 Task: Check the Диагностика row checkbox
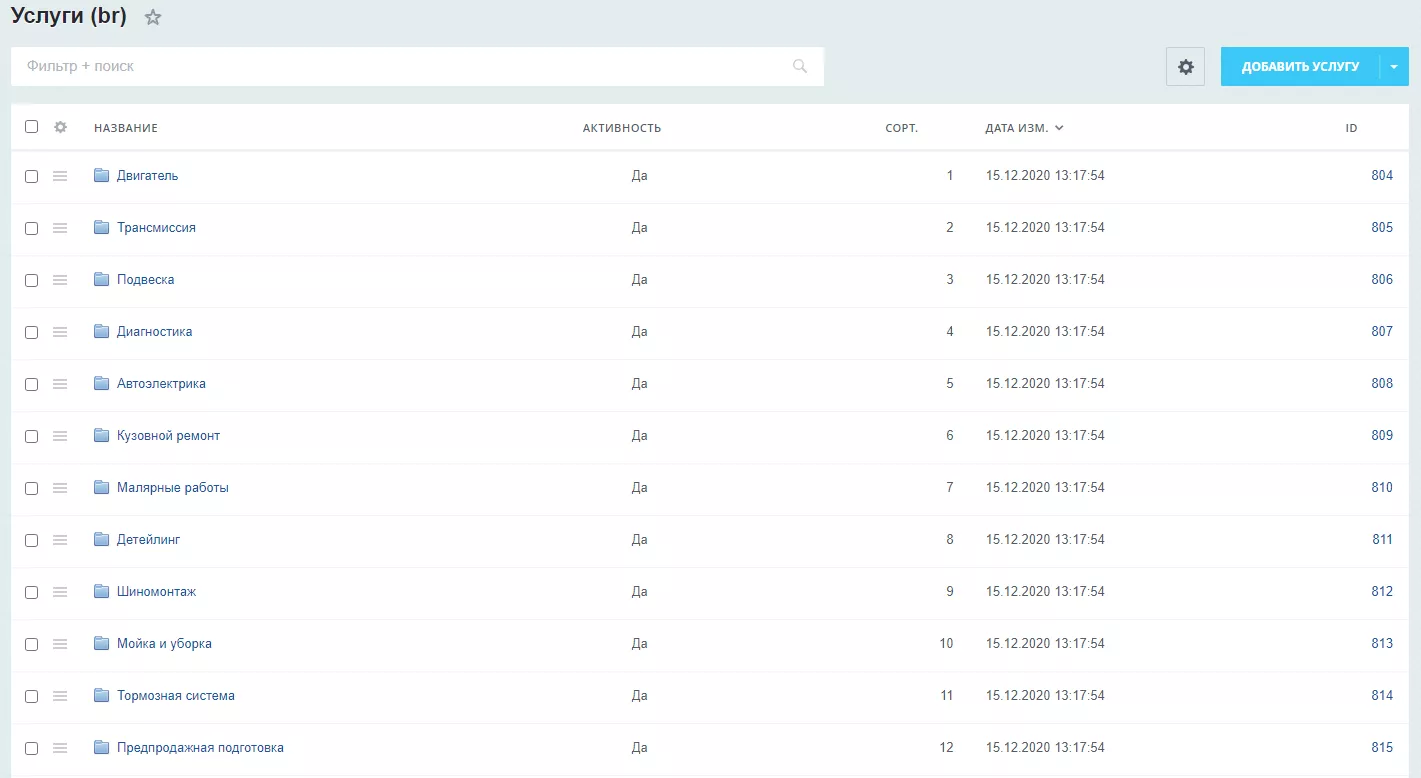coord(32,332)
